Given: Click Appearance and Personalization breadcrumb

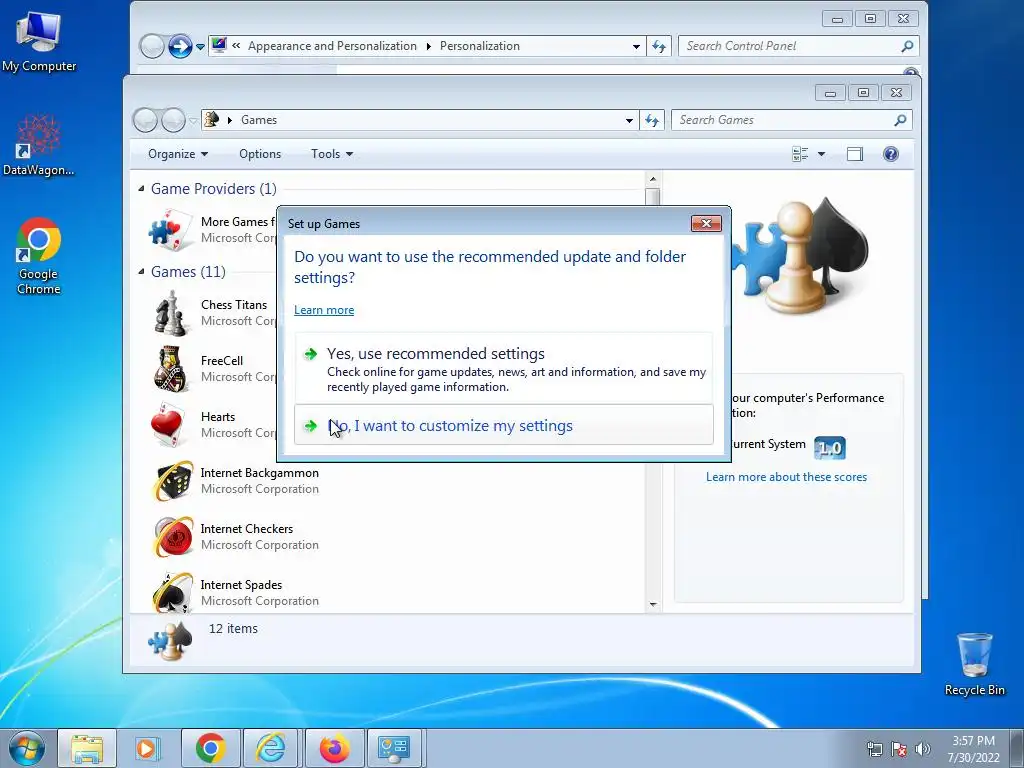Looking at the screenshot, I should tap(332, 46).
